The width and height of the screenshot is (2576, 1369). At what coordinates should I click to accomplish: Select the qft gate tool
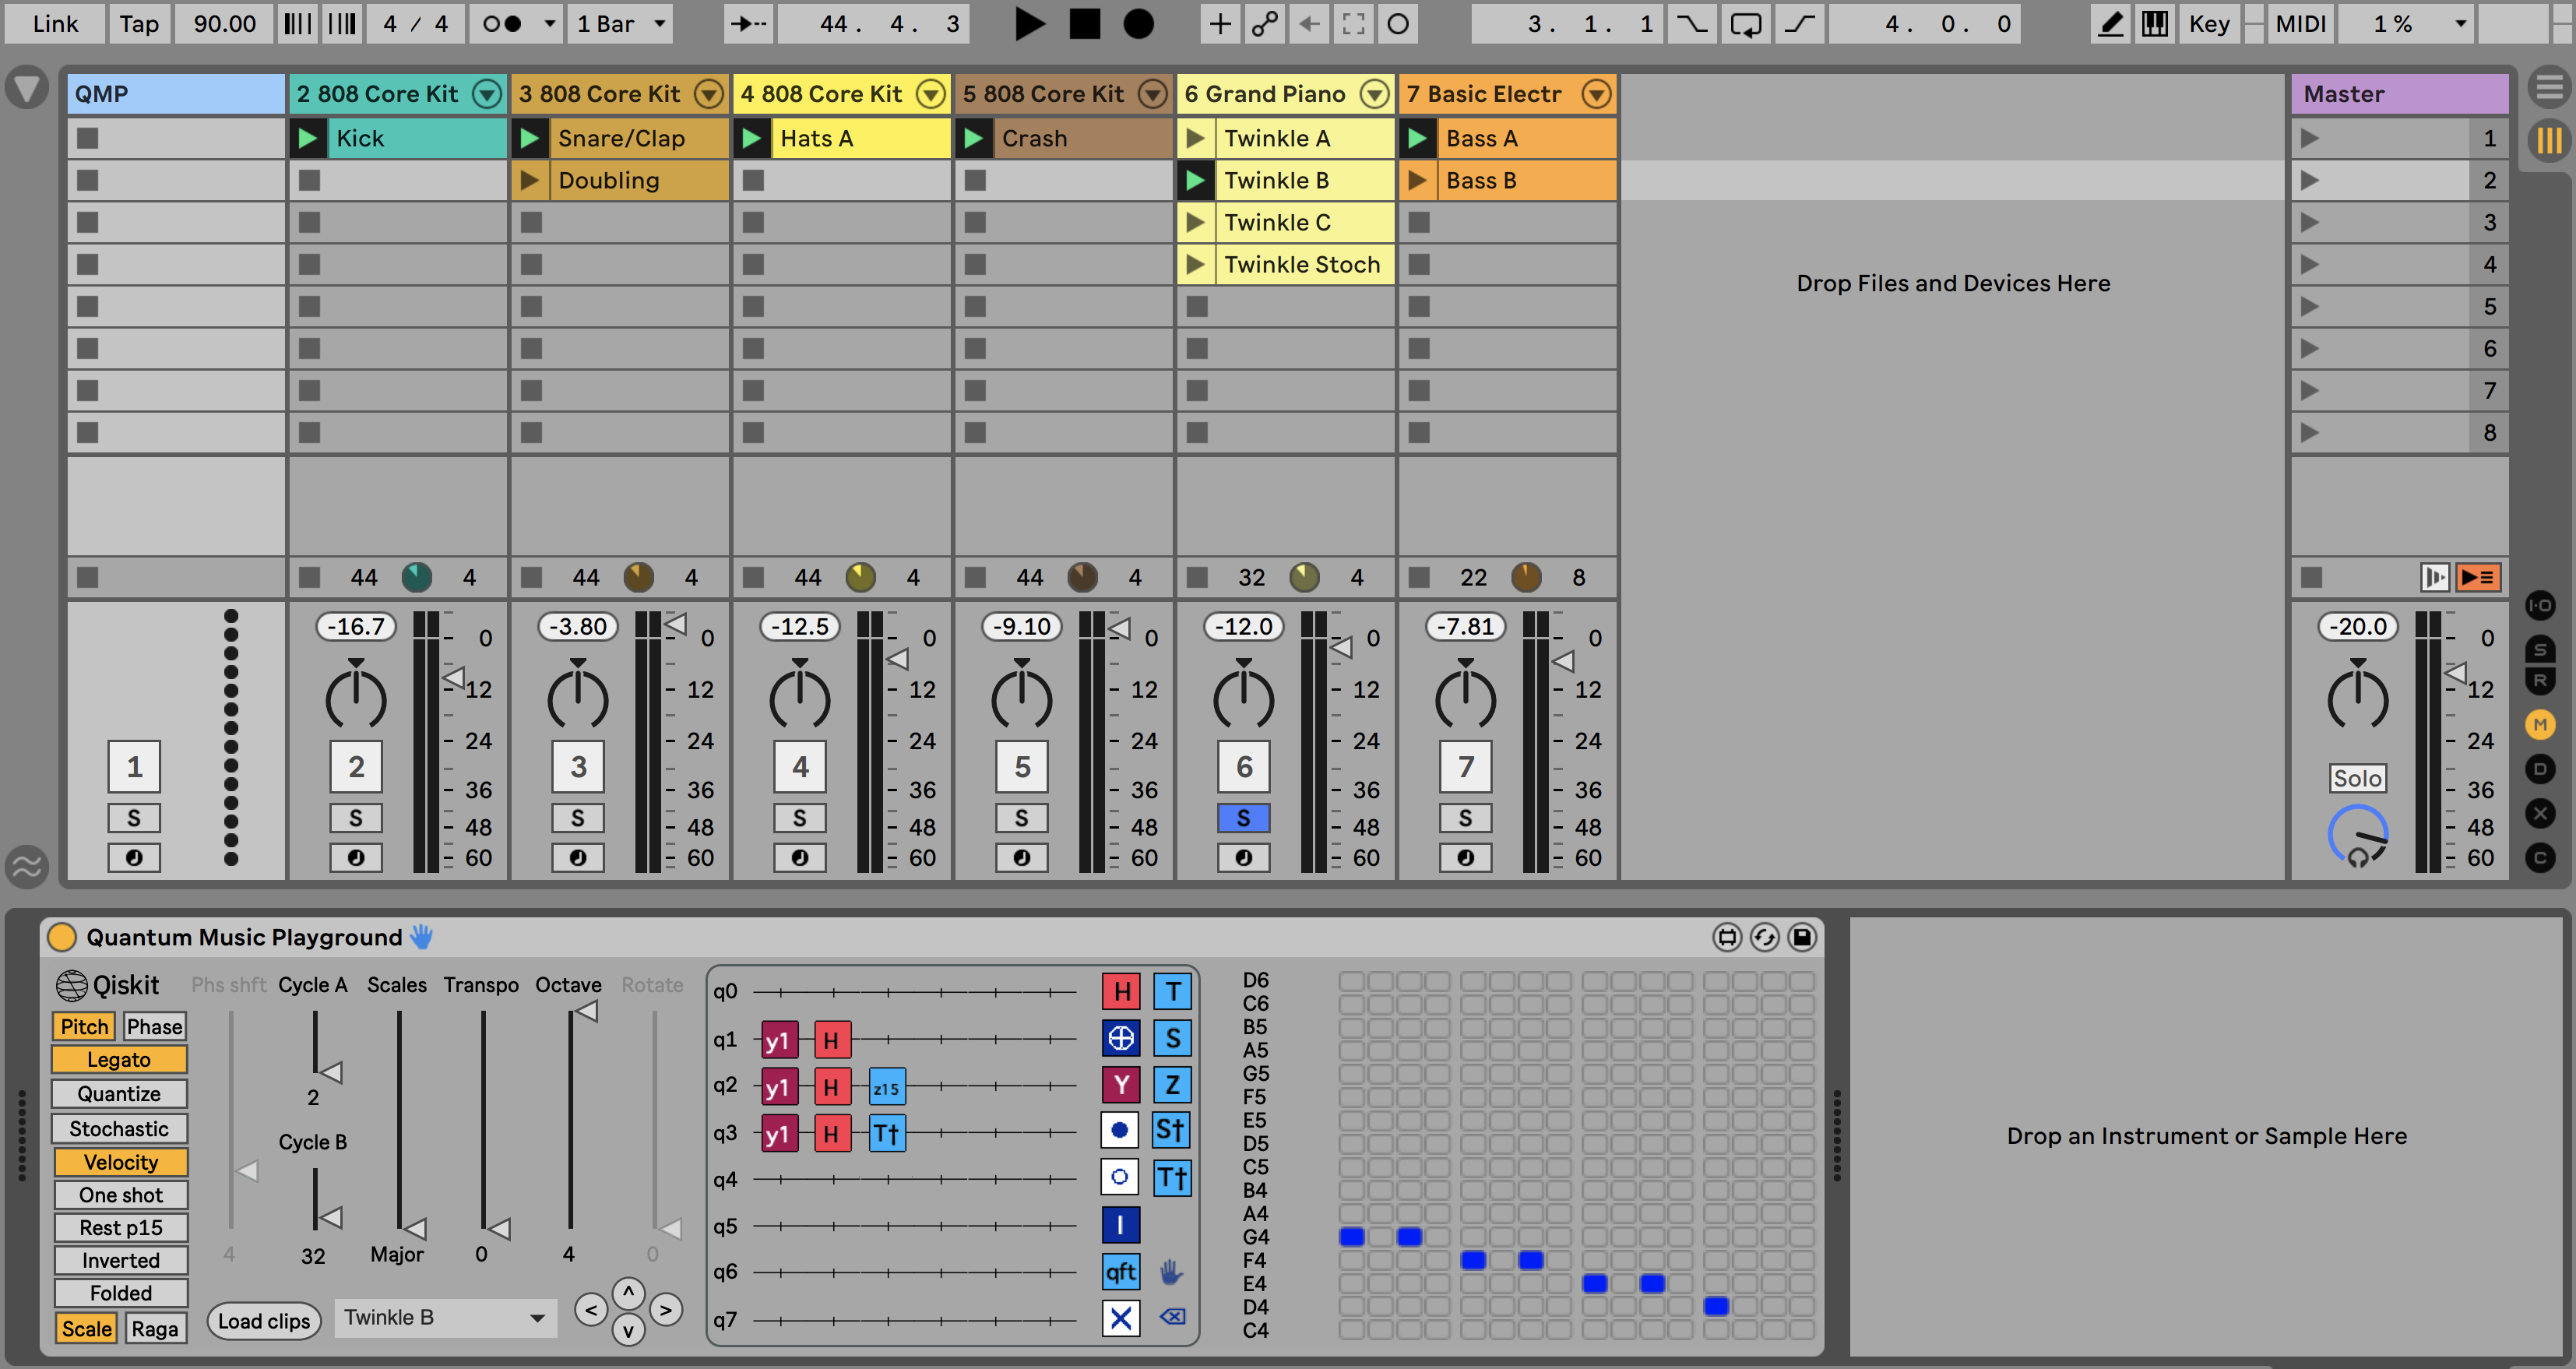point(1121,1272)
